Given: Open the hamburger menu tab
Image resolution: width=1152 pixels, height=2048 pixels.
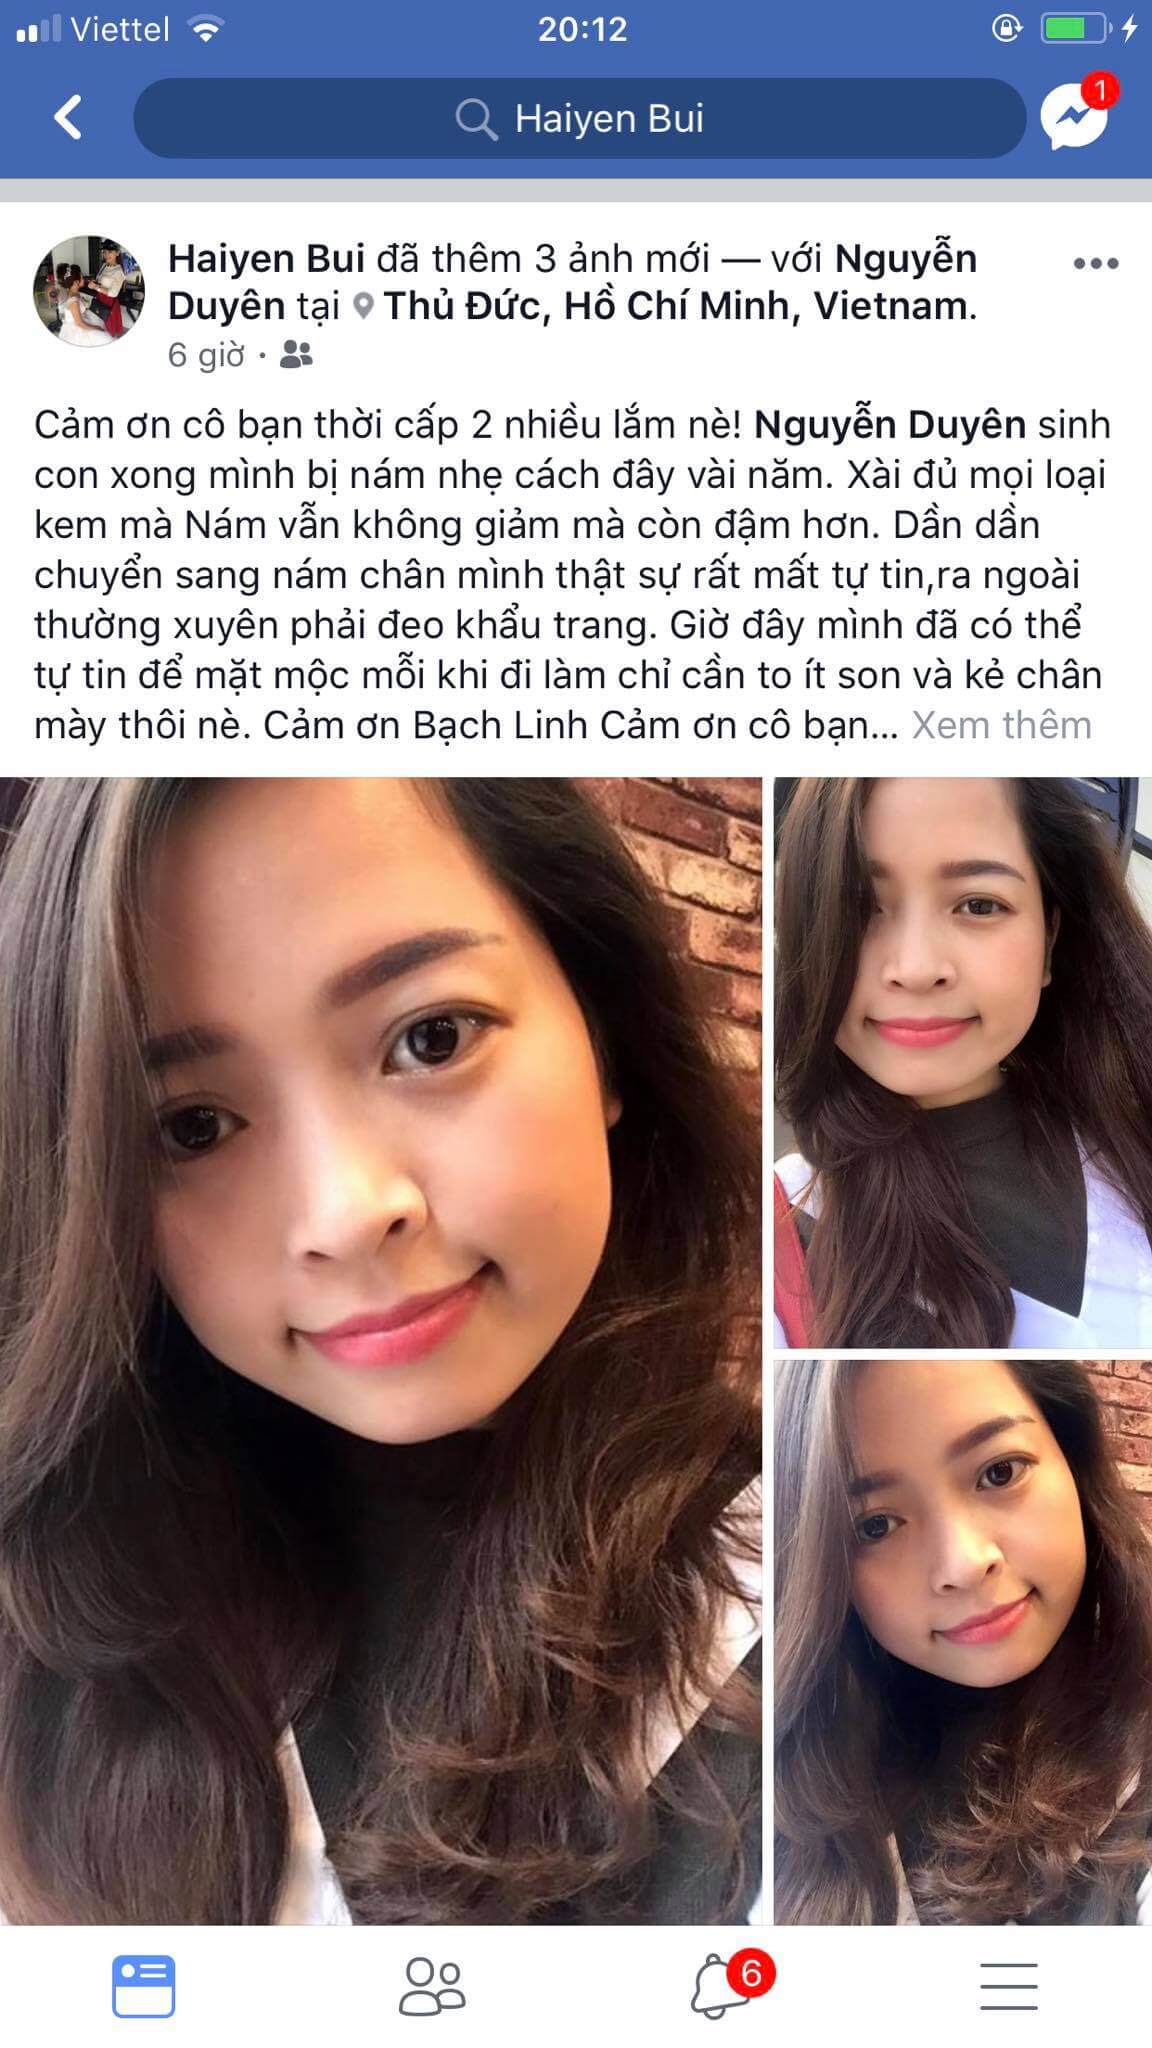Looking at the screenshot, I should (x=1008, y=1986).
